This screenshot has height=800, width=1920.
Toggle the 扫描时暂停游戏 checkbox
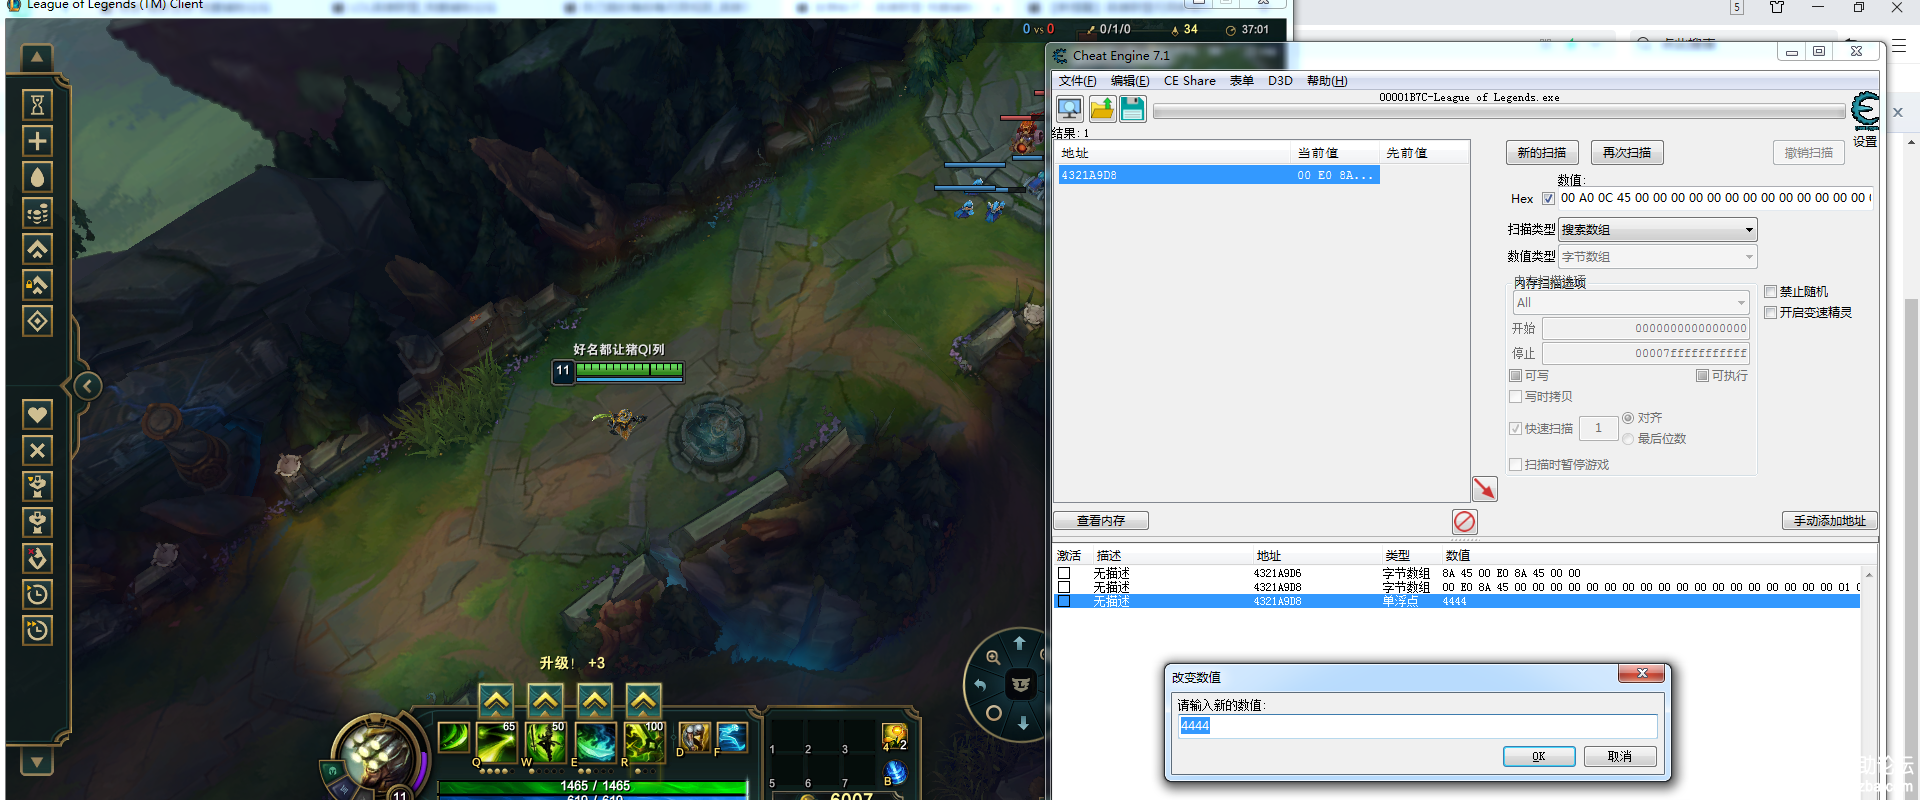click(1515, 465)
